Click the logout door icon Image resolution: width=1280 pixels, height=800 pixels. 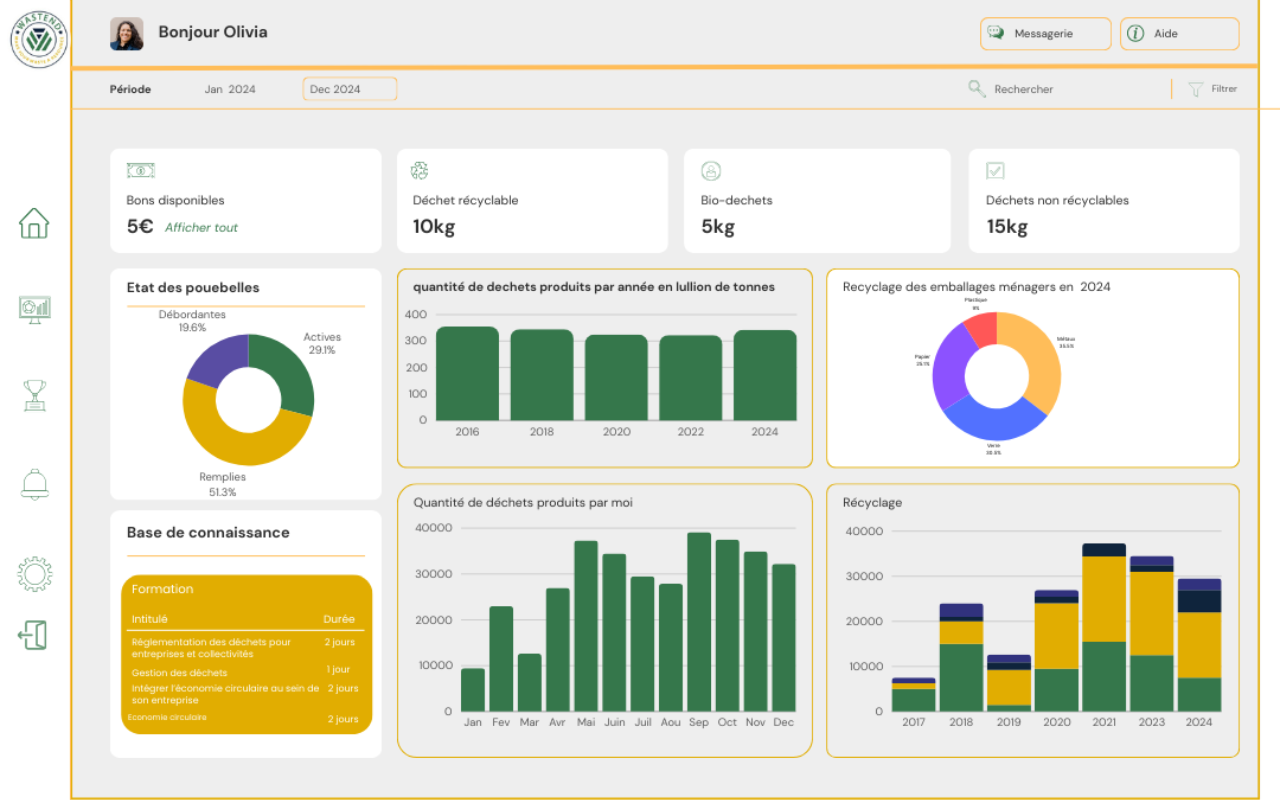33,635
